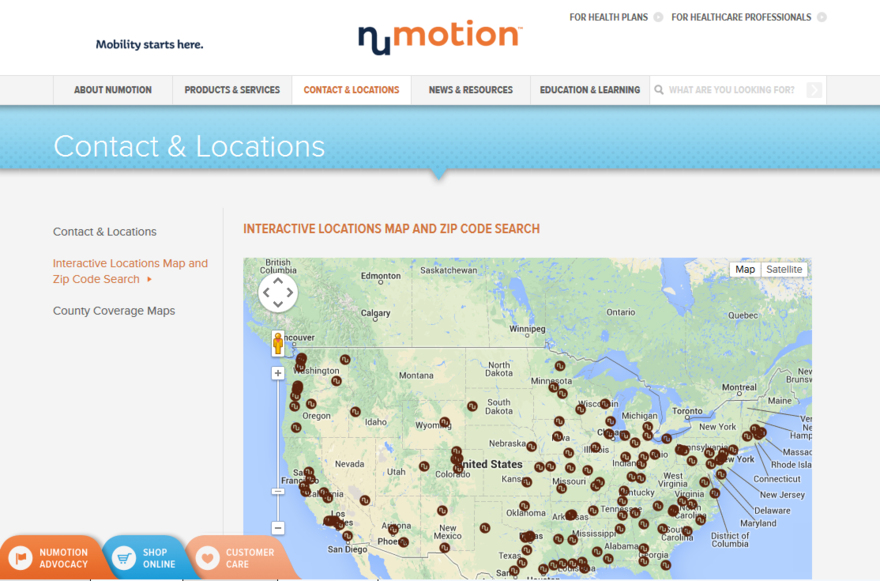Switch map to Map view
The width and height of the screenshot is (880, 581).
coord(745,269)
